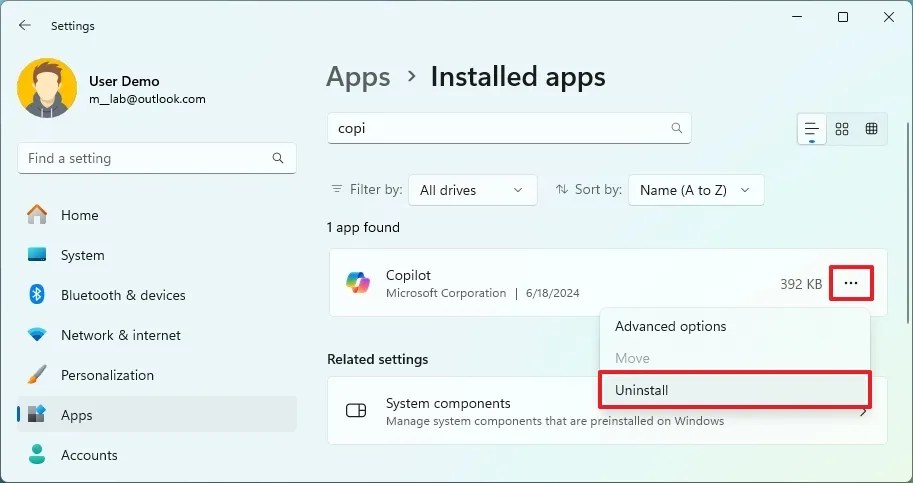Choose Uninstall from the Copilot menu
Viewport: 913px width, 483px height.
point(735,390)
